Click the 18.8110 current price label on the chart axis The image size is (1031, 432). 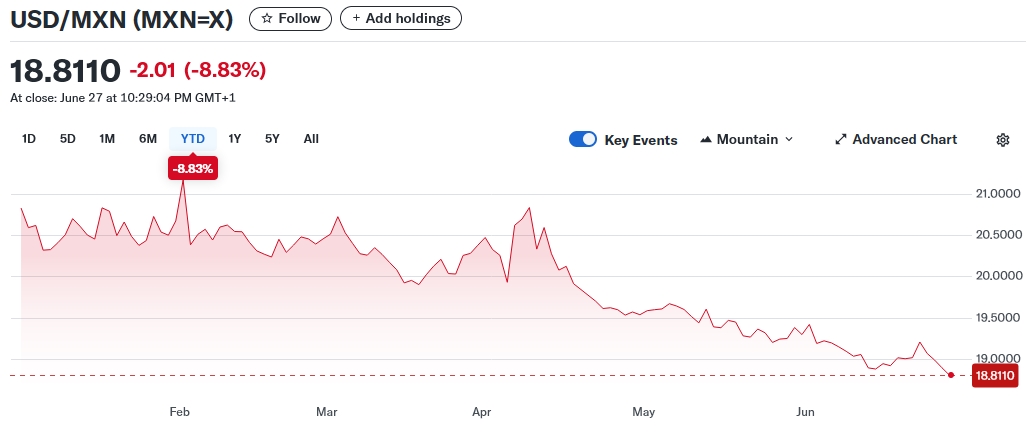point(994,375)
